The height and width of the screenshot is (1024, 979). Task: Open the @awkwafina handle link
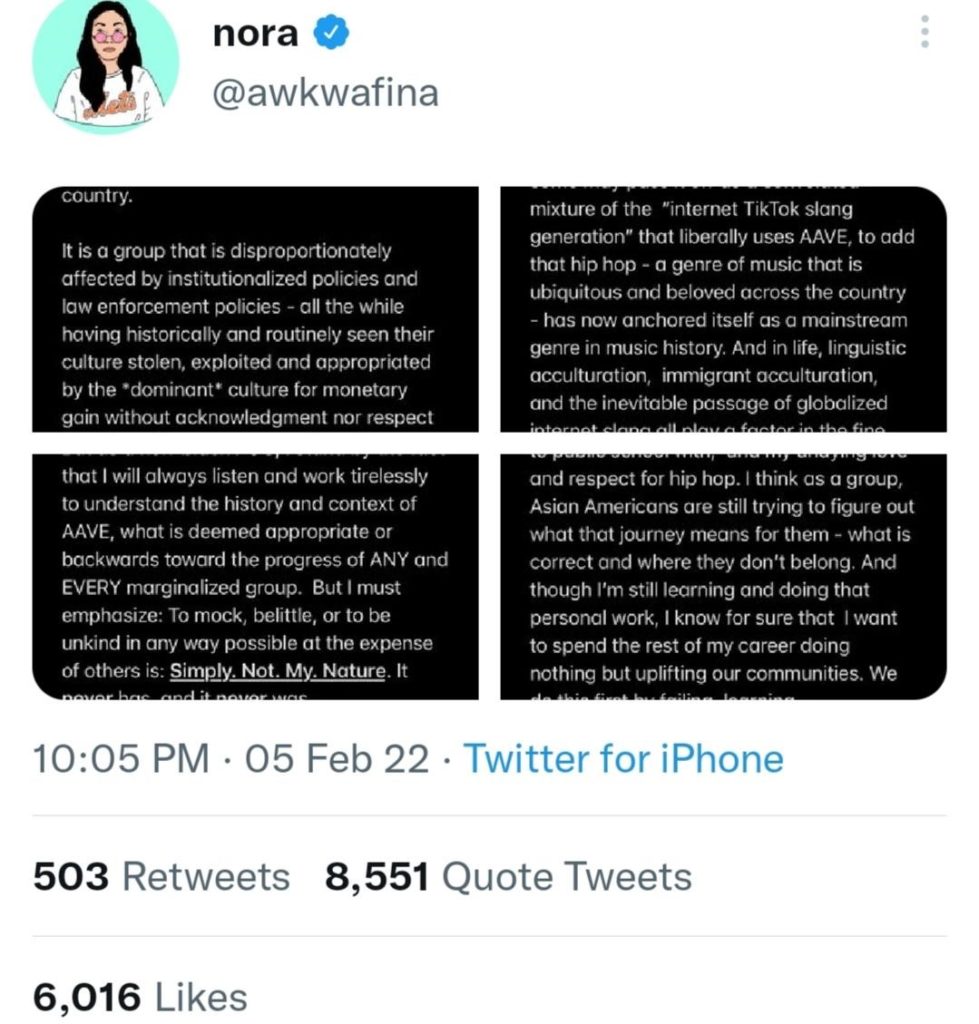325,93
